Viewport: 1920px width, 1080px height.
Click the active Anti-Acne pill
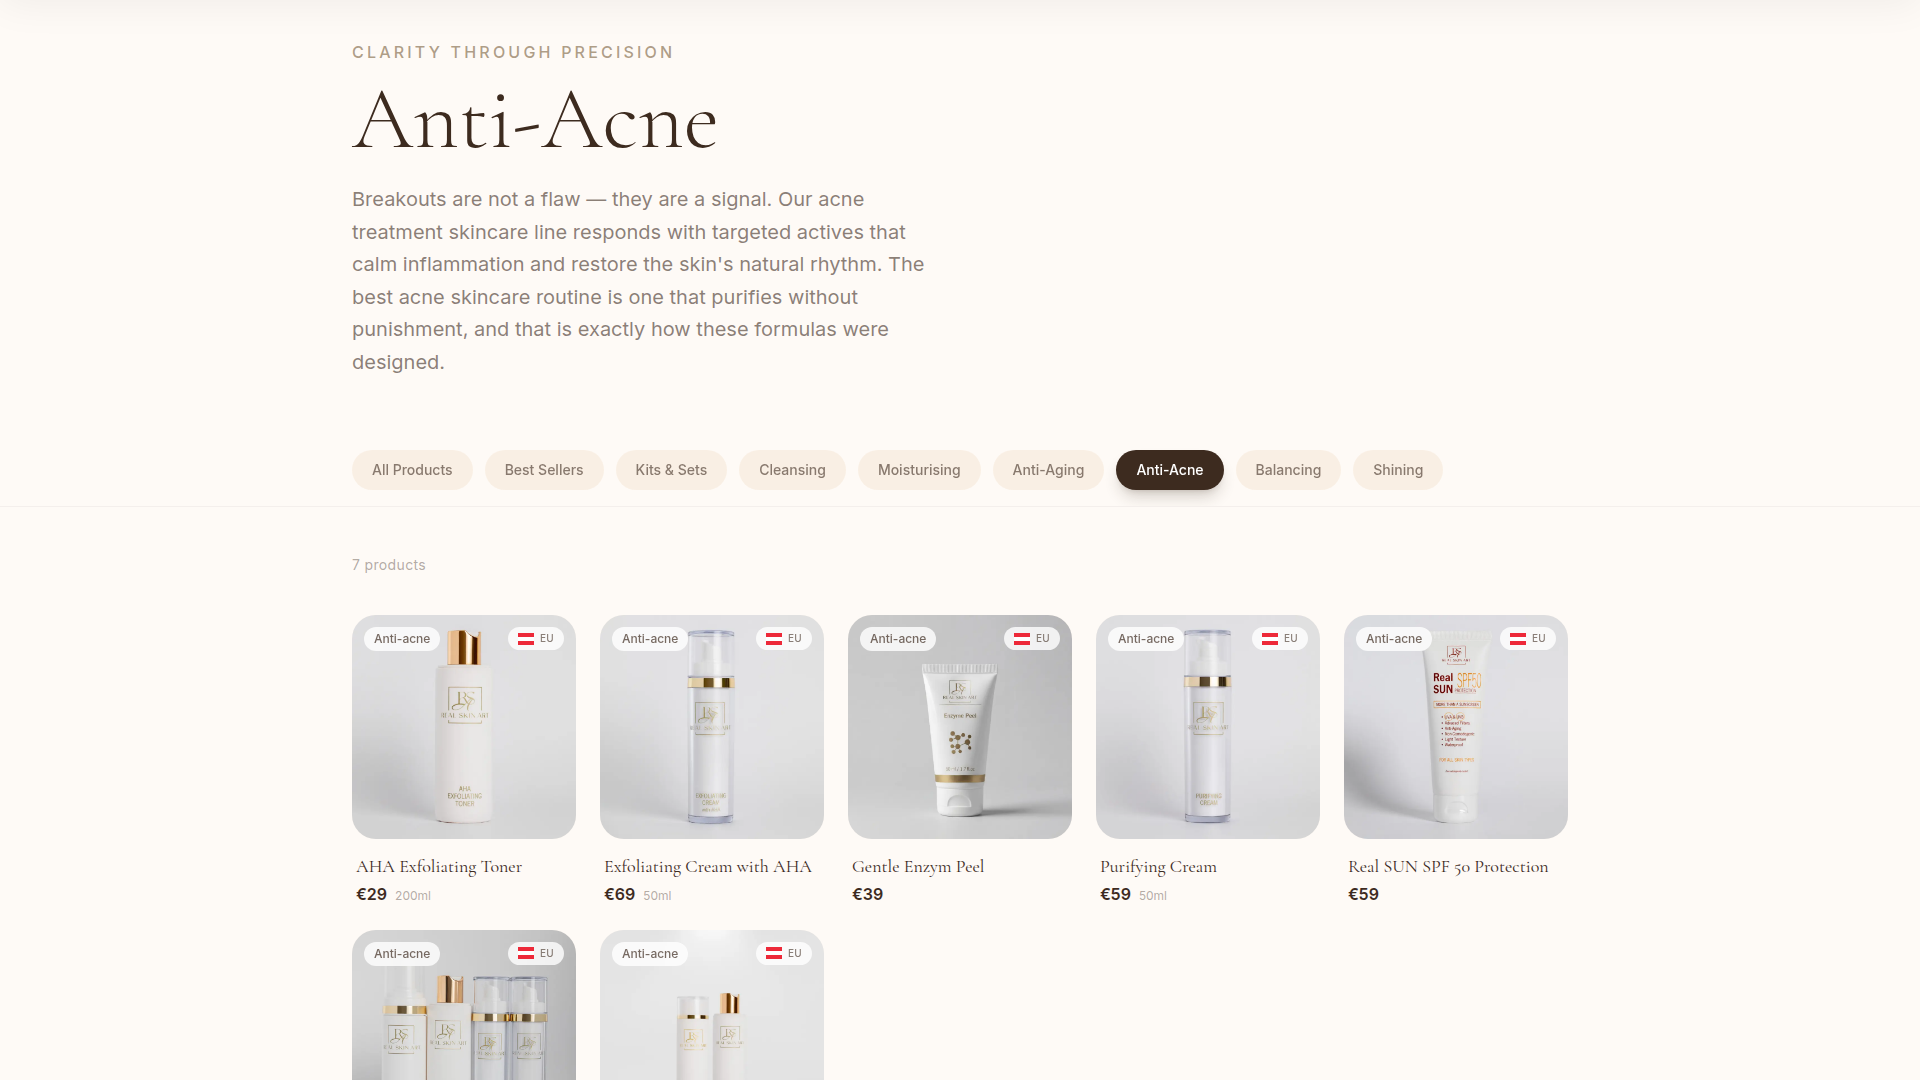pyautogui.click(x=1169, y=470)
